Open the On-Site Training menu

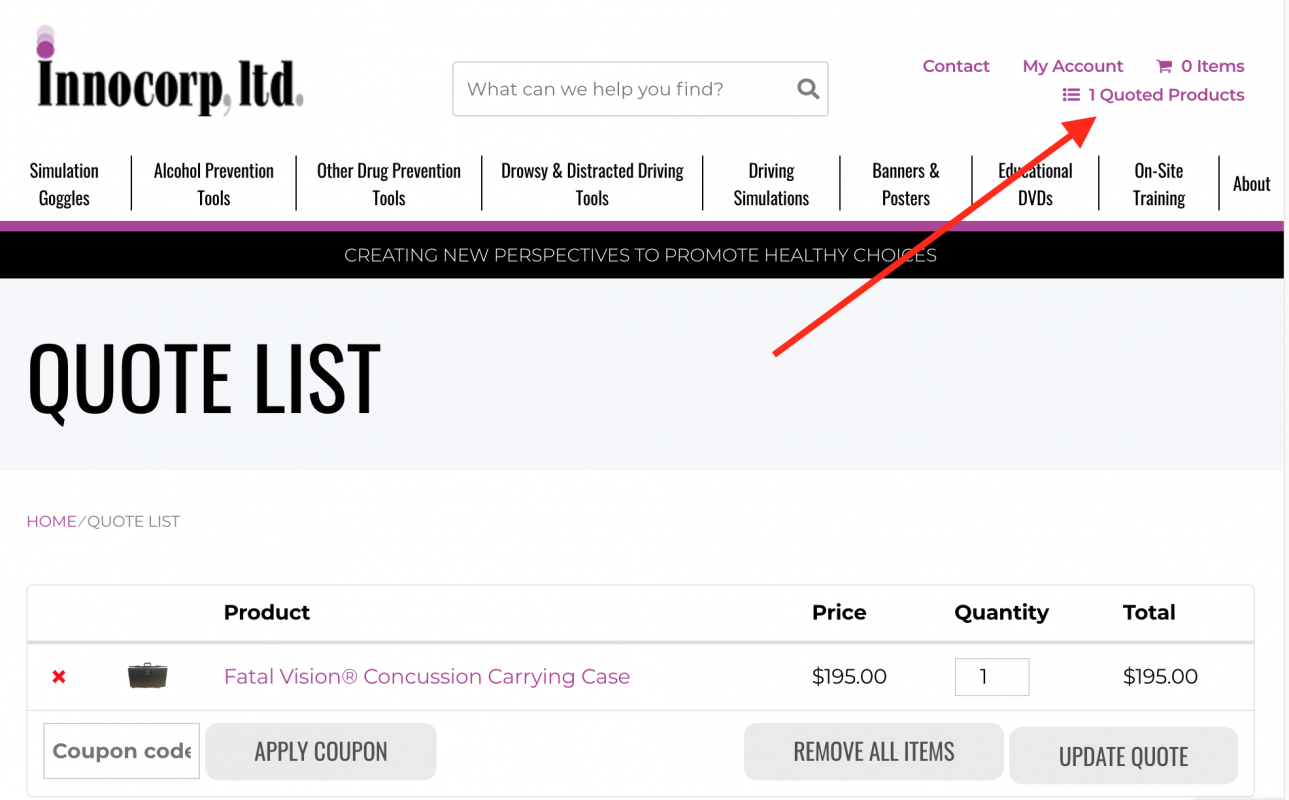1158,183
